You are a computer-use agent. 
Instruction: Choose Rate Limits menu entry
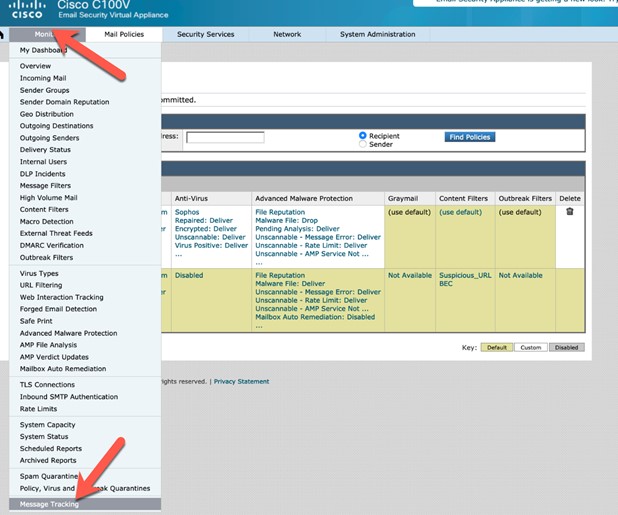(x=38, y=409)
